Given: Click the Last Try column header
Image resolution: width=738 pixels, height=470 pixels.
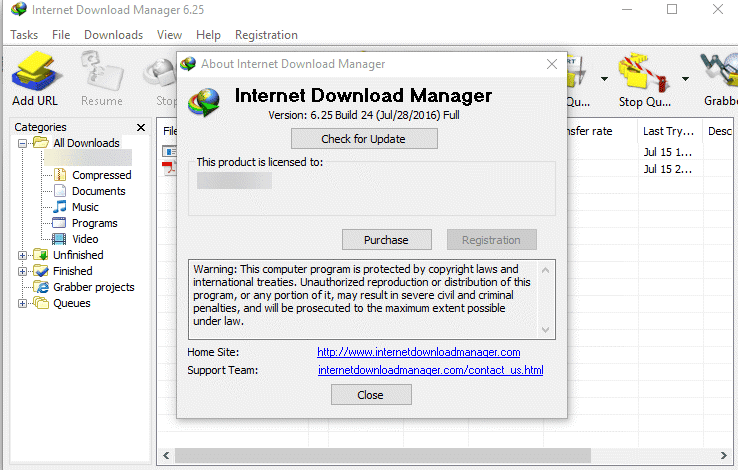Looking at the screenshot, I should (x=670, y=131).
